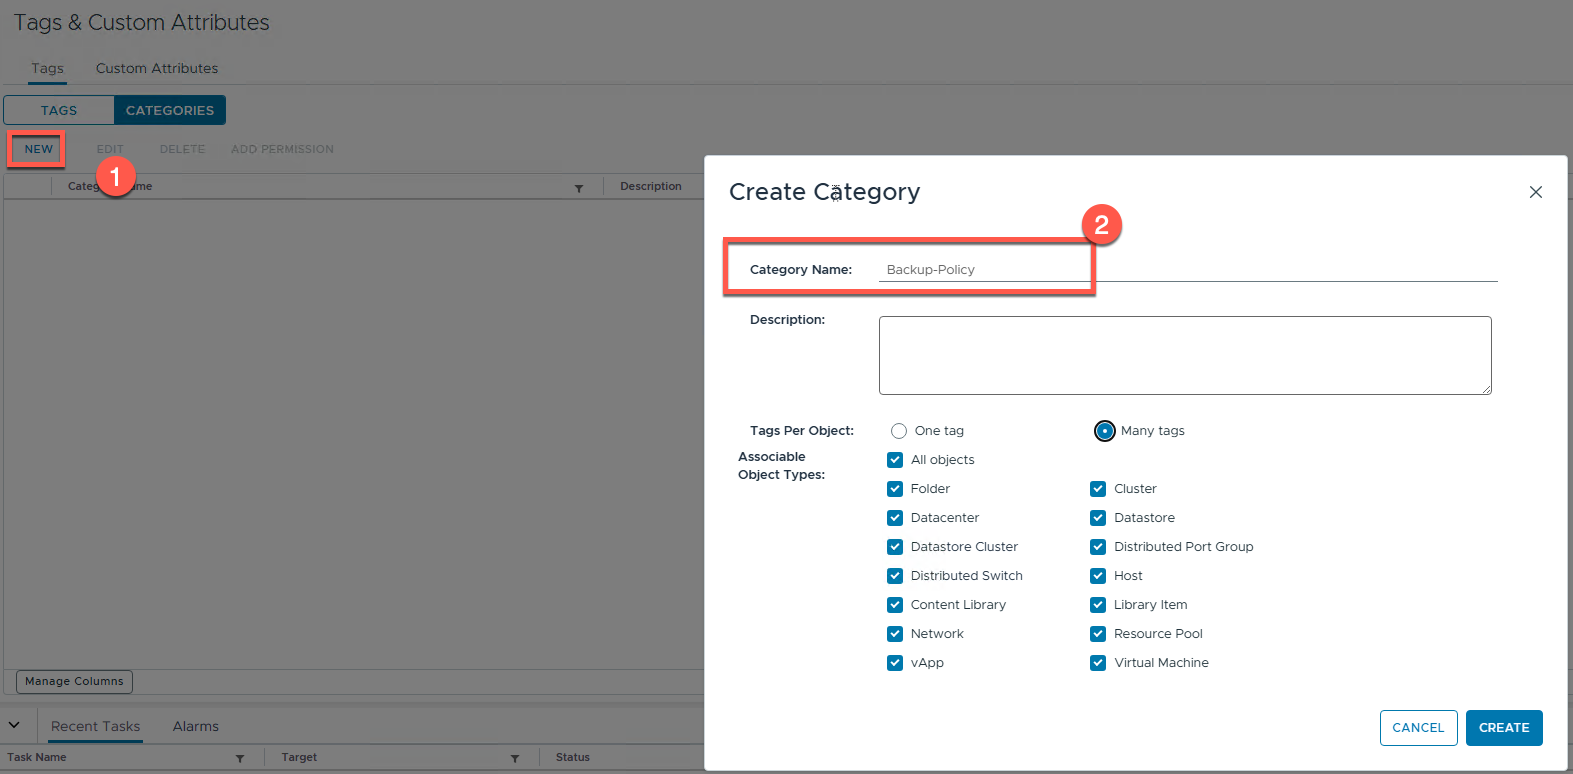Disable the Content Library checkbox
Viewport: 1573px width, 774px height.
tap(895, 605)
